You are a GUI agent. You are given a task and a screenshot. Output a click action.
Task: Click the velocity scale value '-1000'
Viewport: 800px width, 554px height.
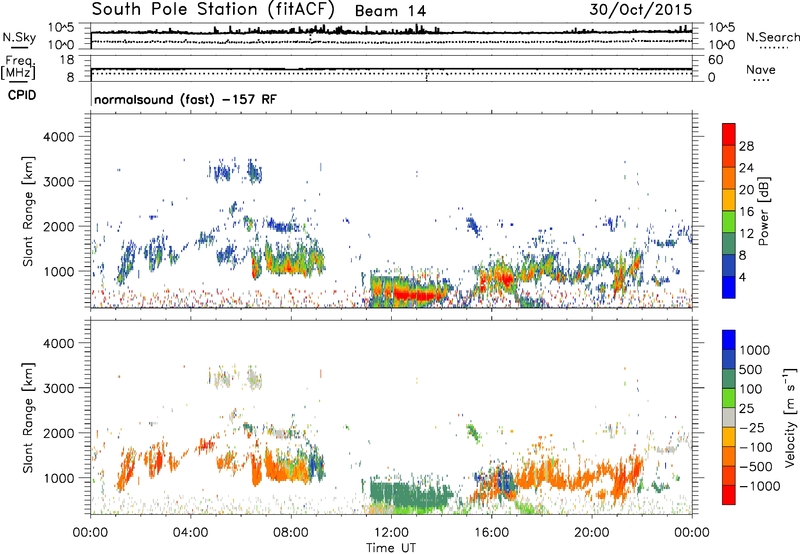pos(759,486)
